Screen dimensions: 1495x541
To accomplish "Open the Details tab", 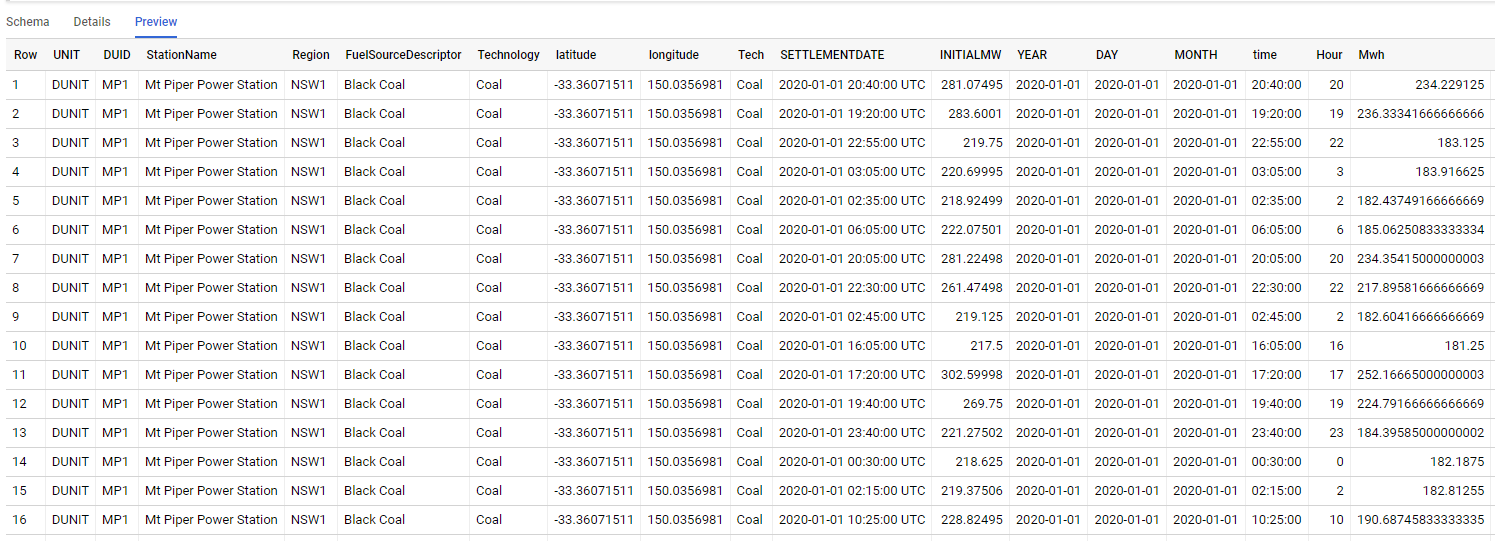I will pyautogui.click(x=92, y=21).
